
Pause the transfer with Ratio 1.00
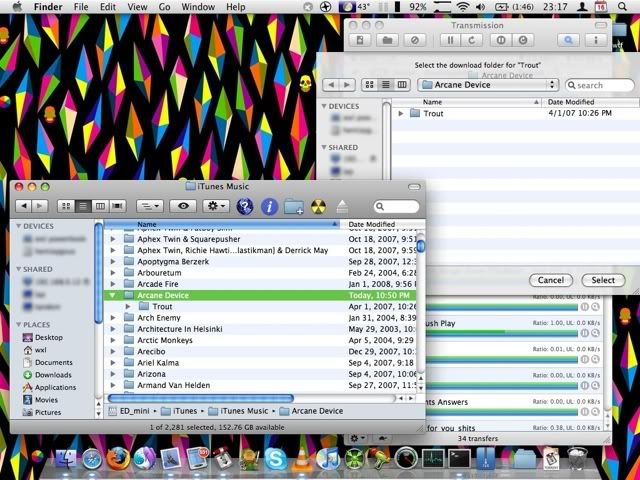click(x=584, y=333)
